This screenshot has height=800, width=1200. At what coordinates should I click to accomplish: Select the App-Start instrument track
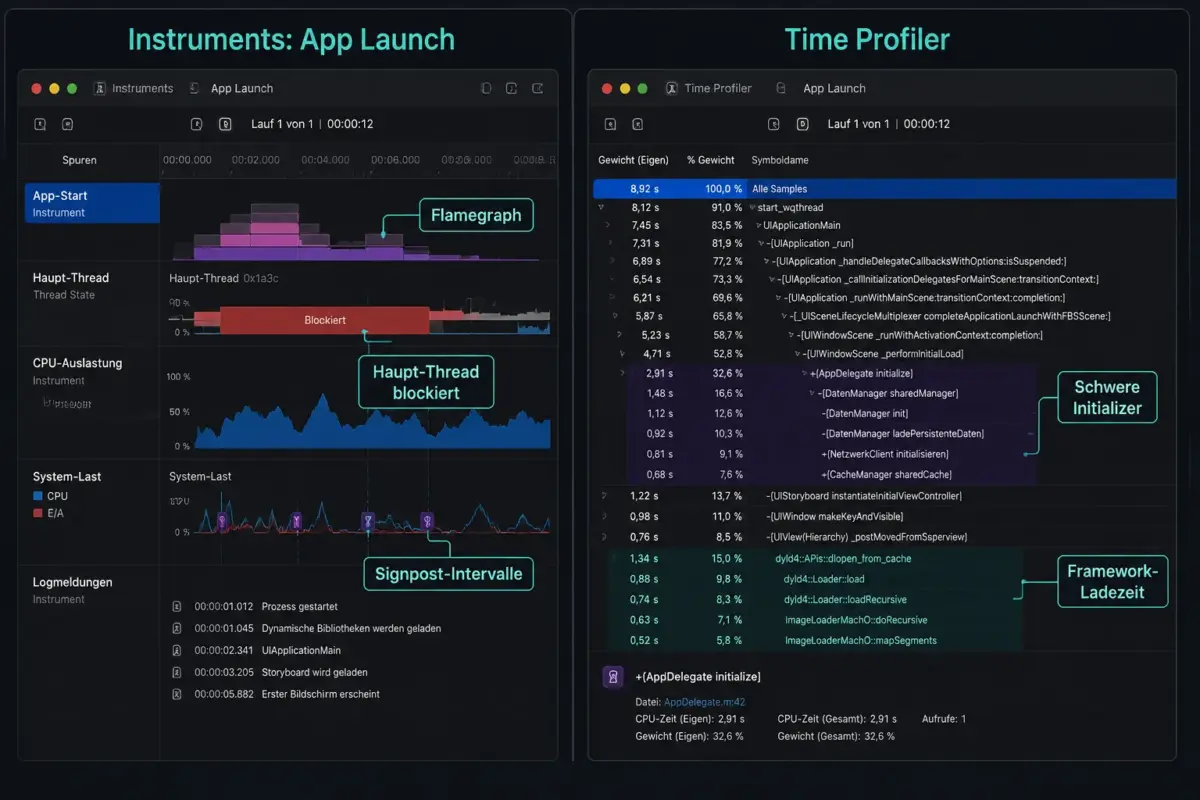(x=92, y=203)
